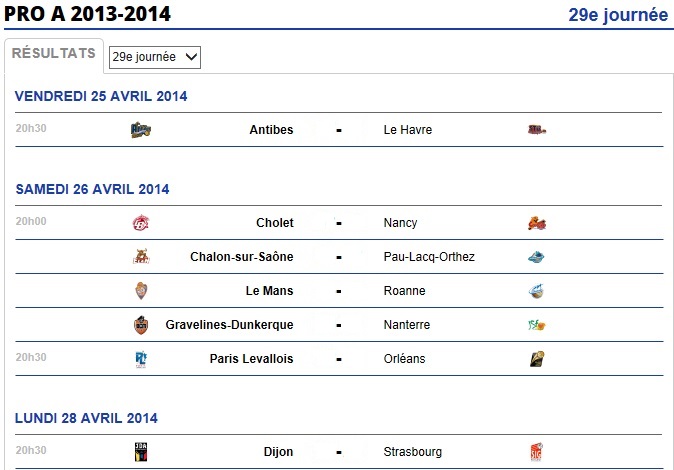The height and width of the screenshot is (470, 674).
Task: Click the Pau-Lacq-Orthez team logo
Action: tap(536, 257)
